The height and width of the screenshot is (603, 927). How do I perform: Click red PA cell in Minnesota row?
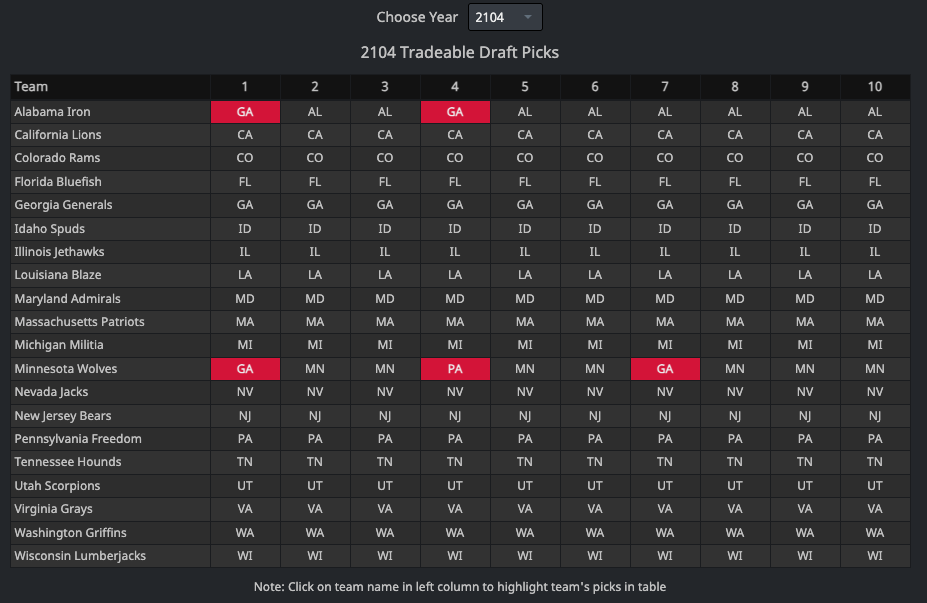point(455,369)
